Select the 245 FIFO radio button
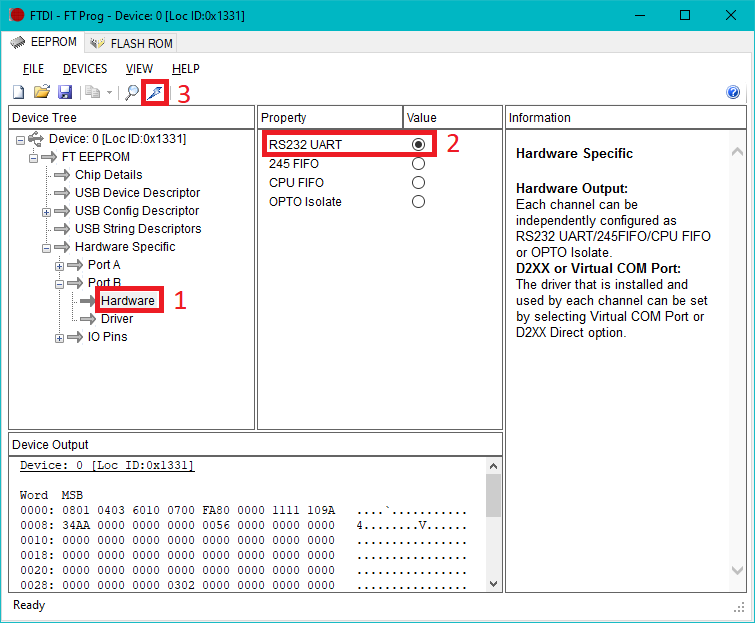755x623 pixels. tap(418, 164)
